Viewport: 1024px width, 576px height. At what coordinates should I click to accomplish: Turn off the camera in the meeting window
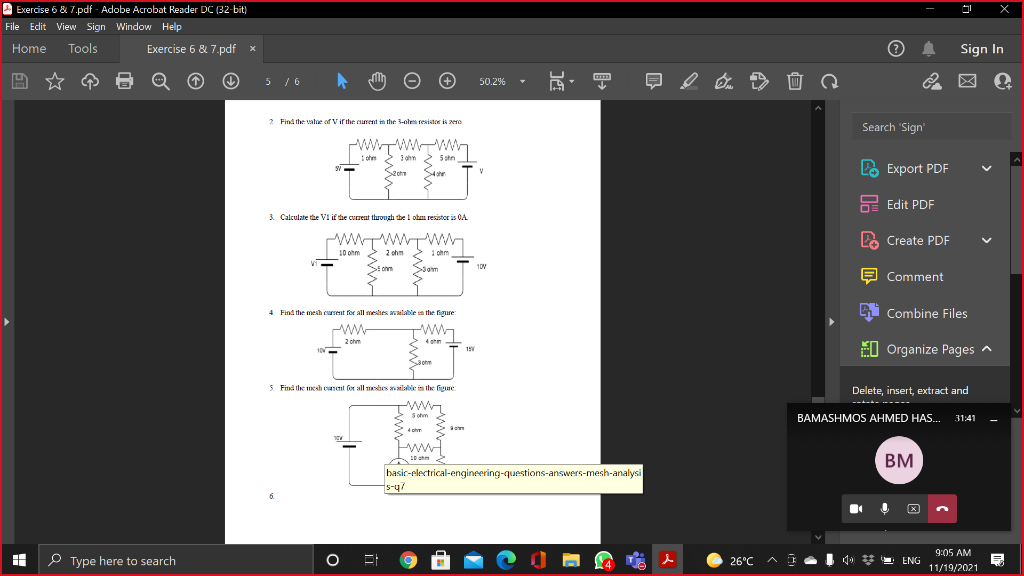click(x=856, y=508)
